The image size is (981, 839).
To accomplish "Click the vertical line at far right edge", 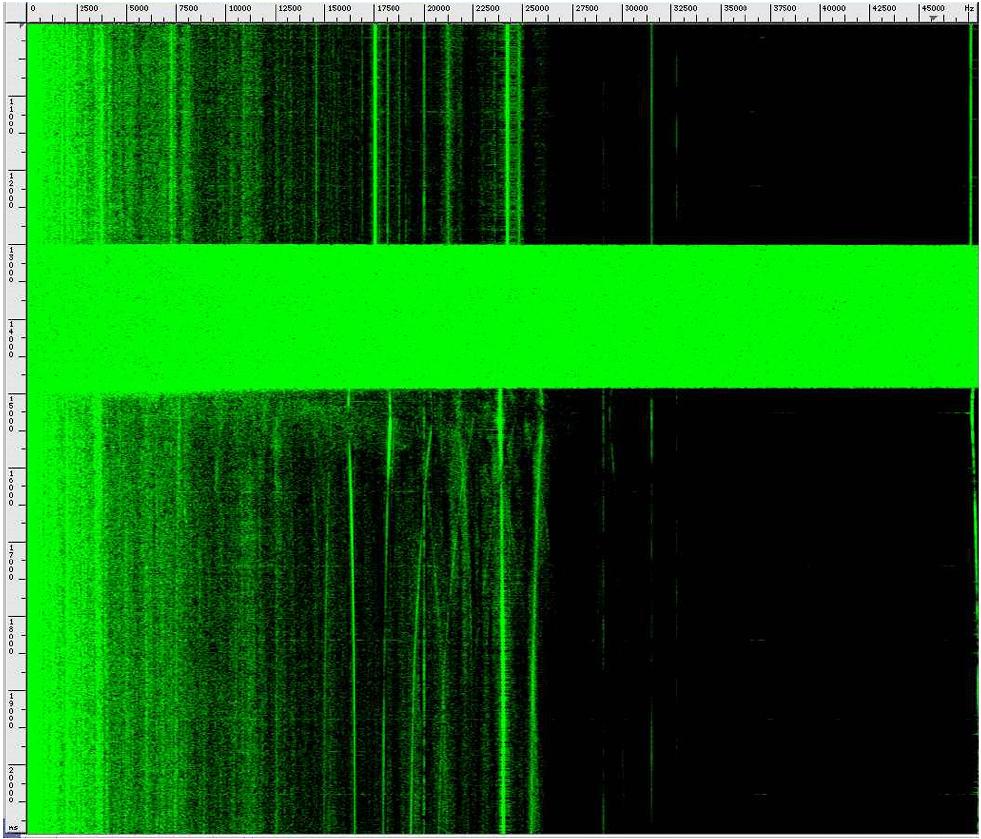I will 971,130.
